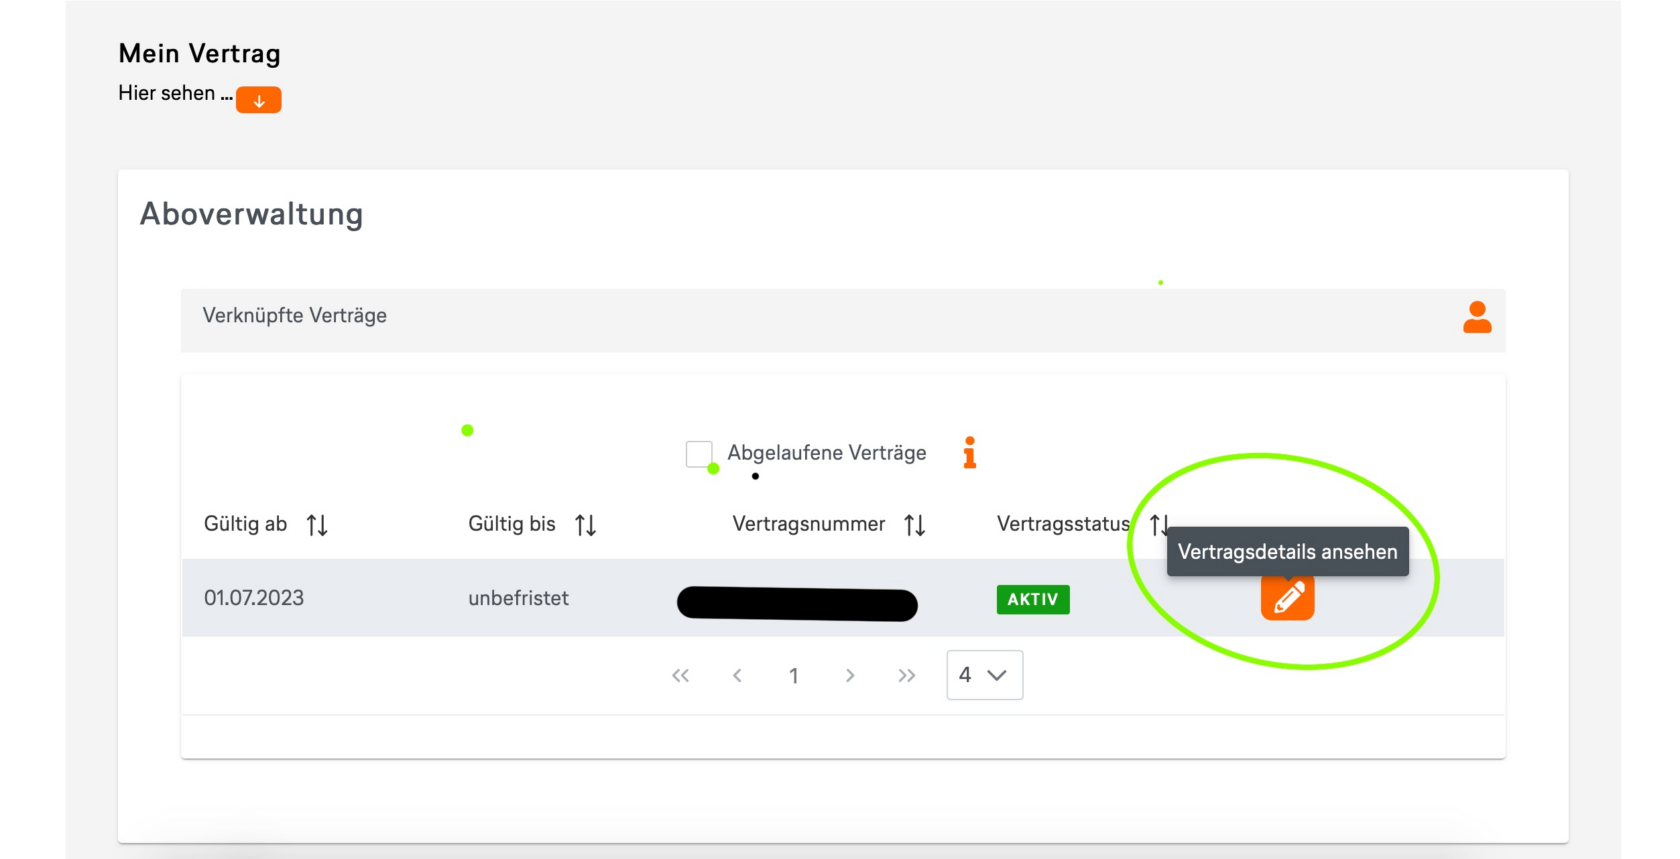Click the orange info icon beside Abgelaufene Verträge

[x=969, y=453]
